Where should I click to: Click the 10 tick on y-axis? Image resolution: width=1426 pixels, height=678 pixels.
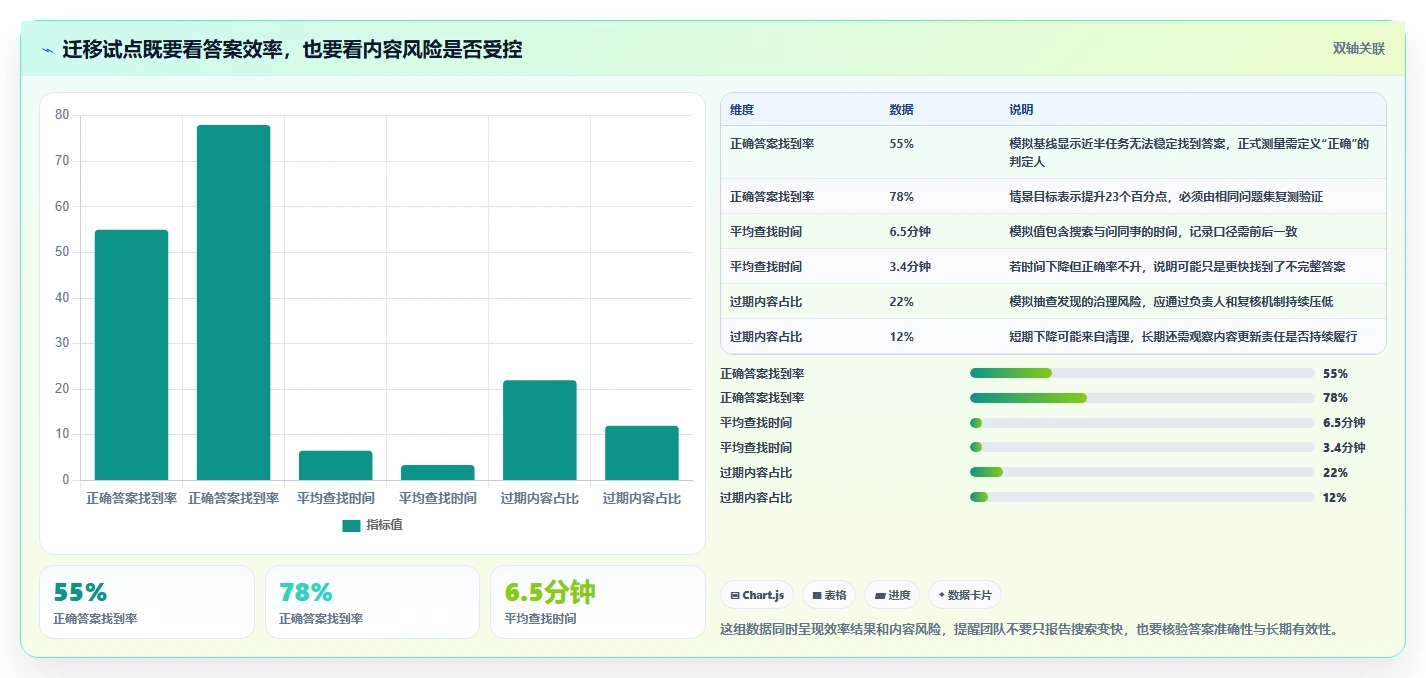pos(62,434)
